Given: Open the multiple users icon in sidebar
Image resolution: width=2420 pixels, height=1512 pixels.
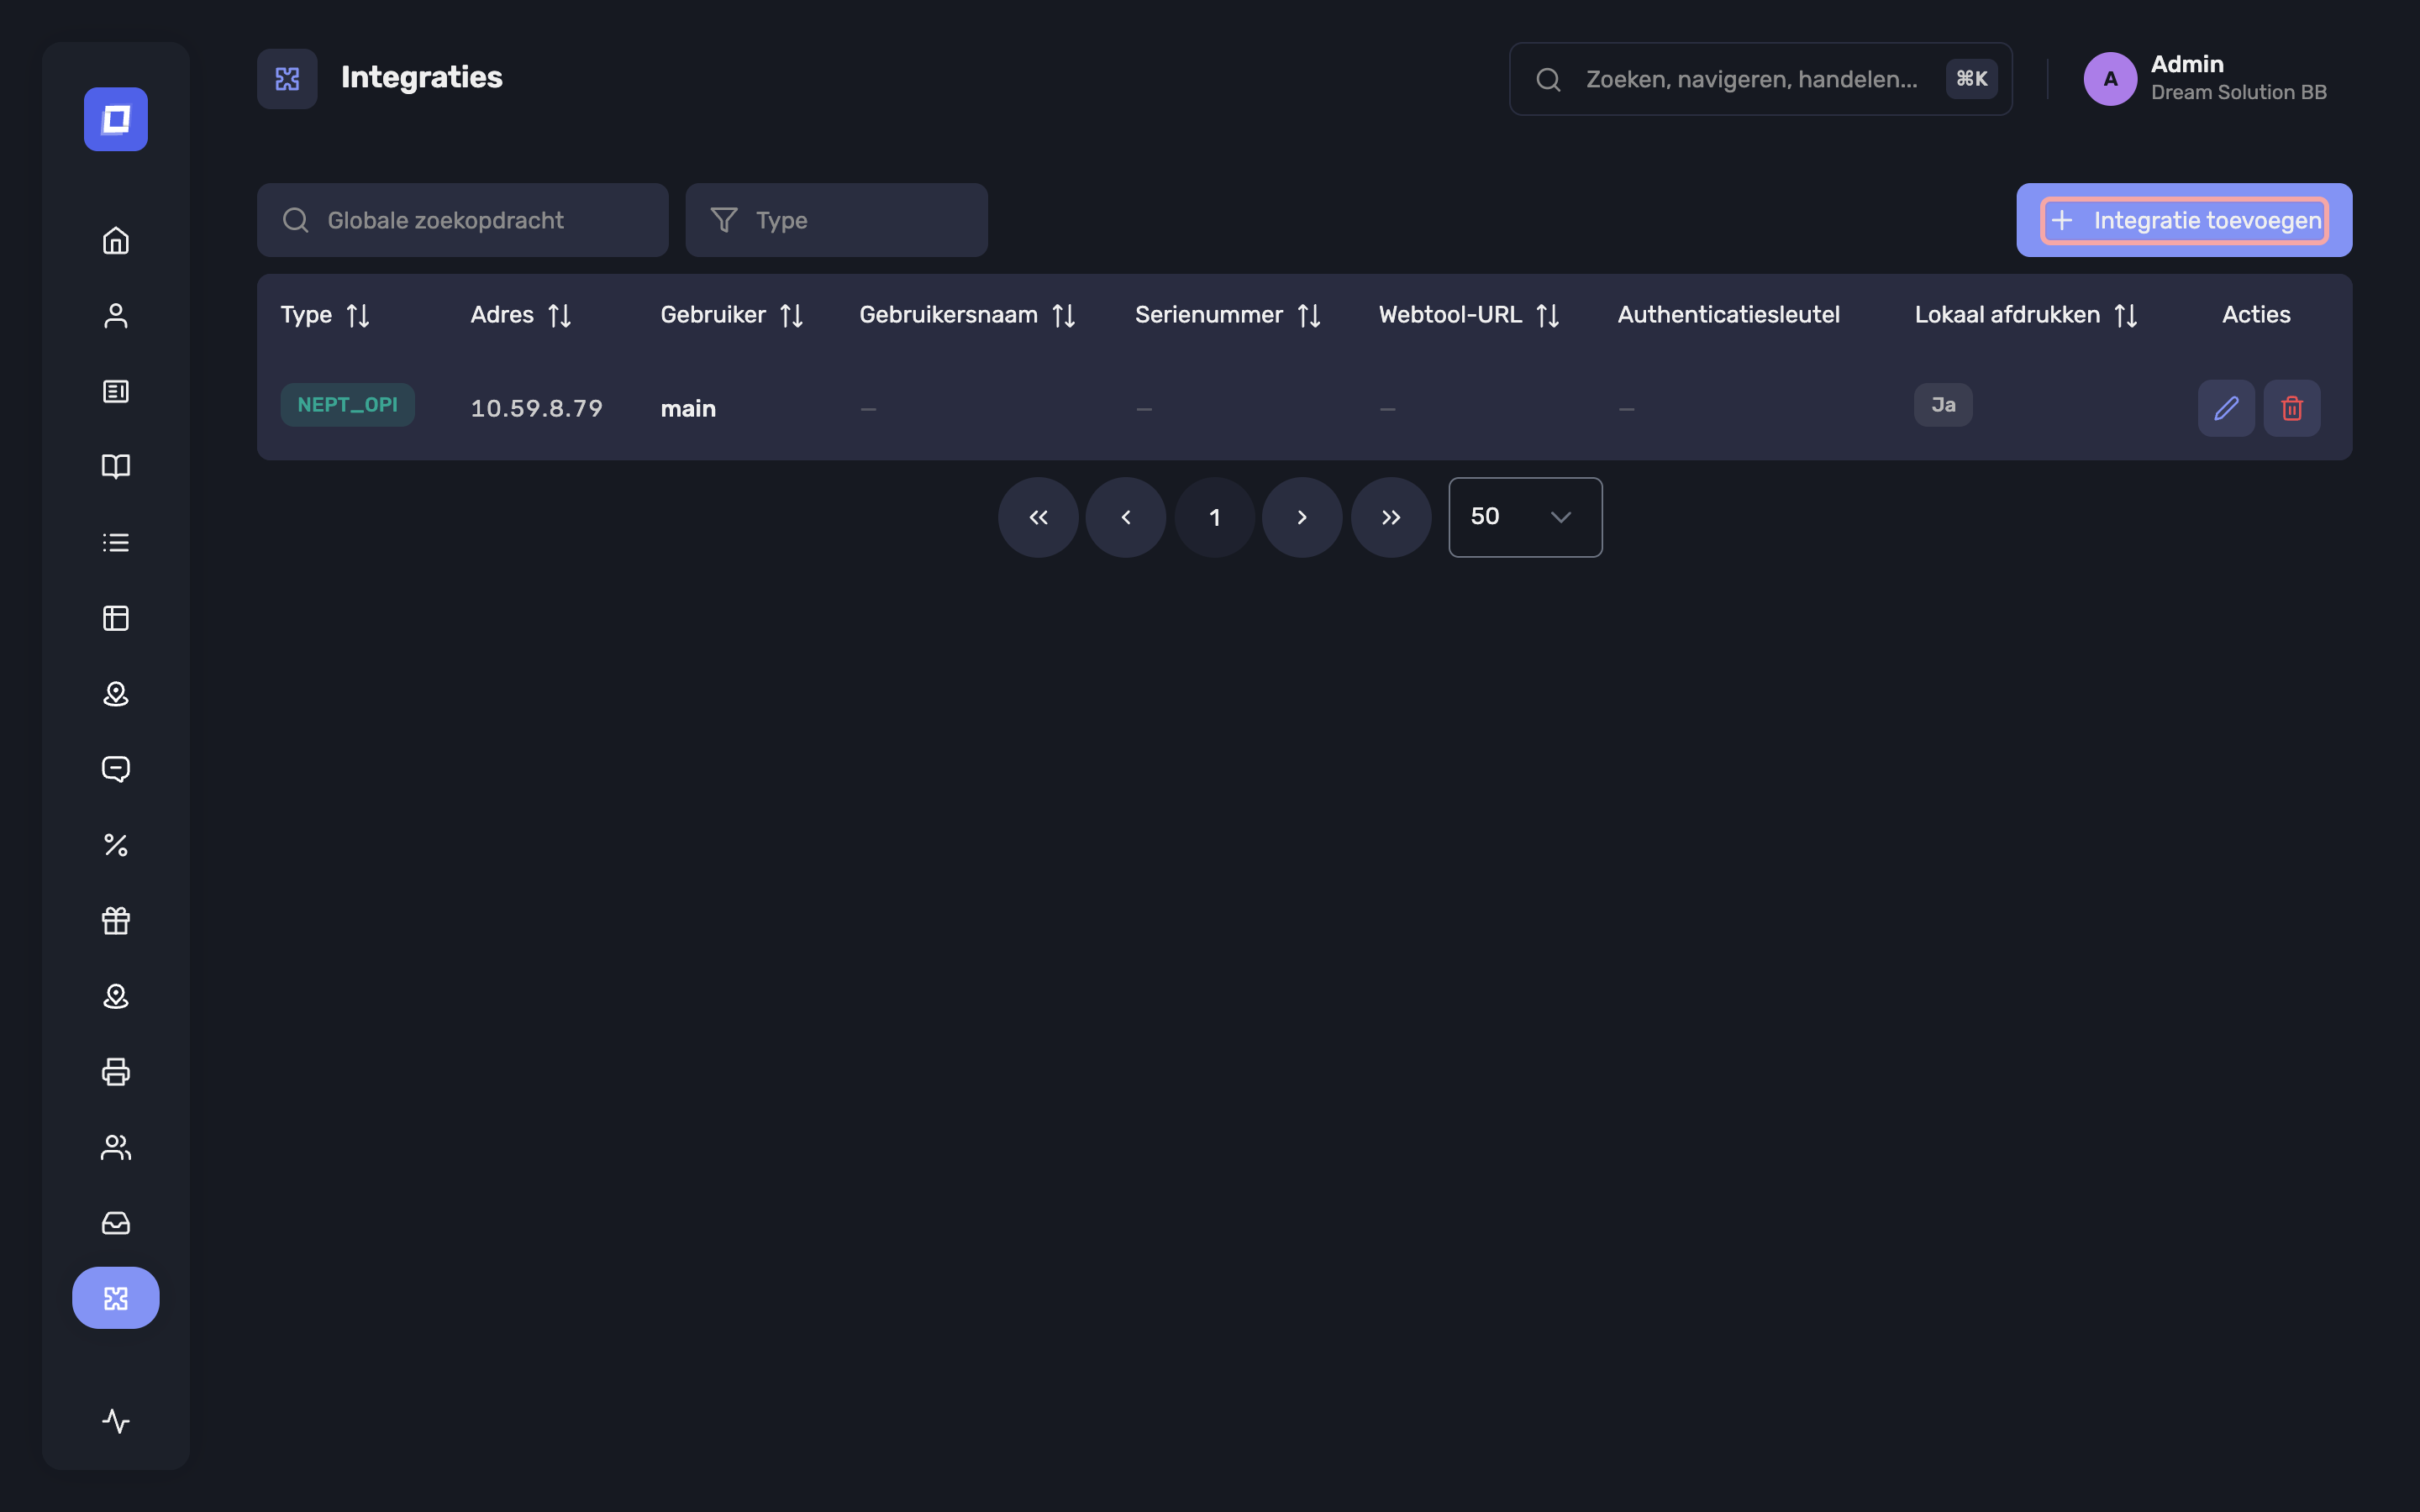Looking at the screenshot, I should [116, 1147].
